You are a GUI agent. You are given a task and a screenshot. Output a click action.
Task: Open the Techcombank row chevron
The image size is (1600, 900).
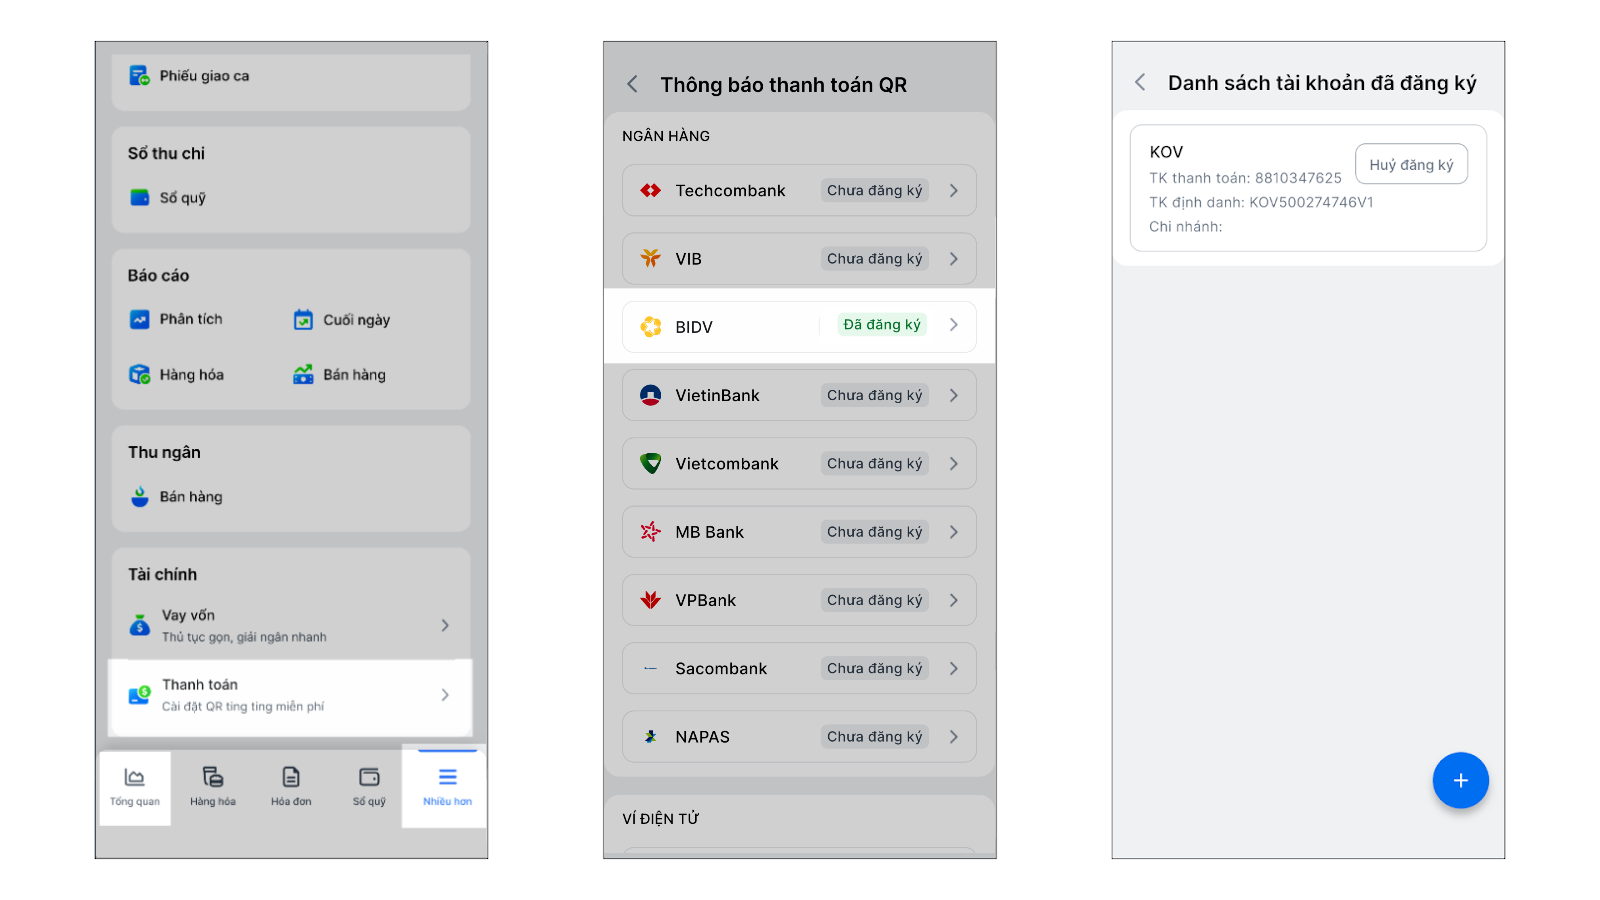tap(954, 190)
